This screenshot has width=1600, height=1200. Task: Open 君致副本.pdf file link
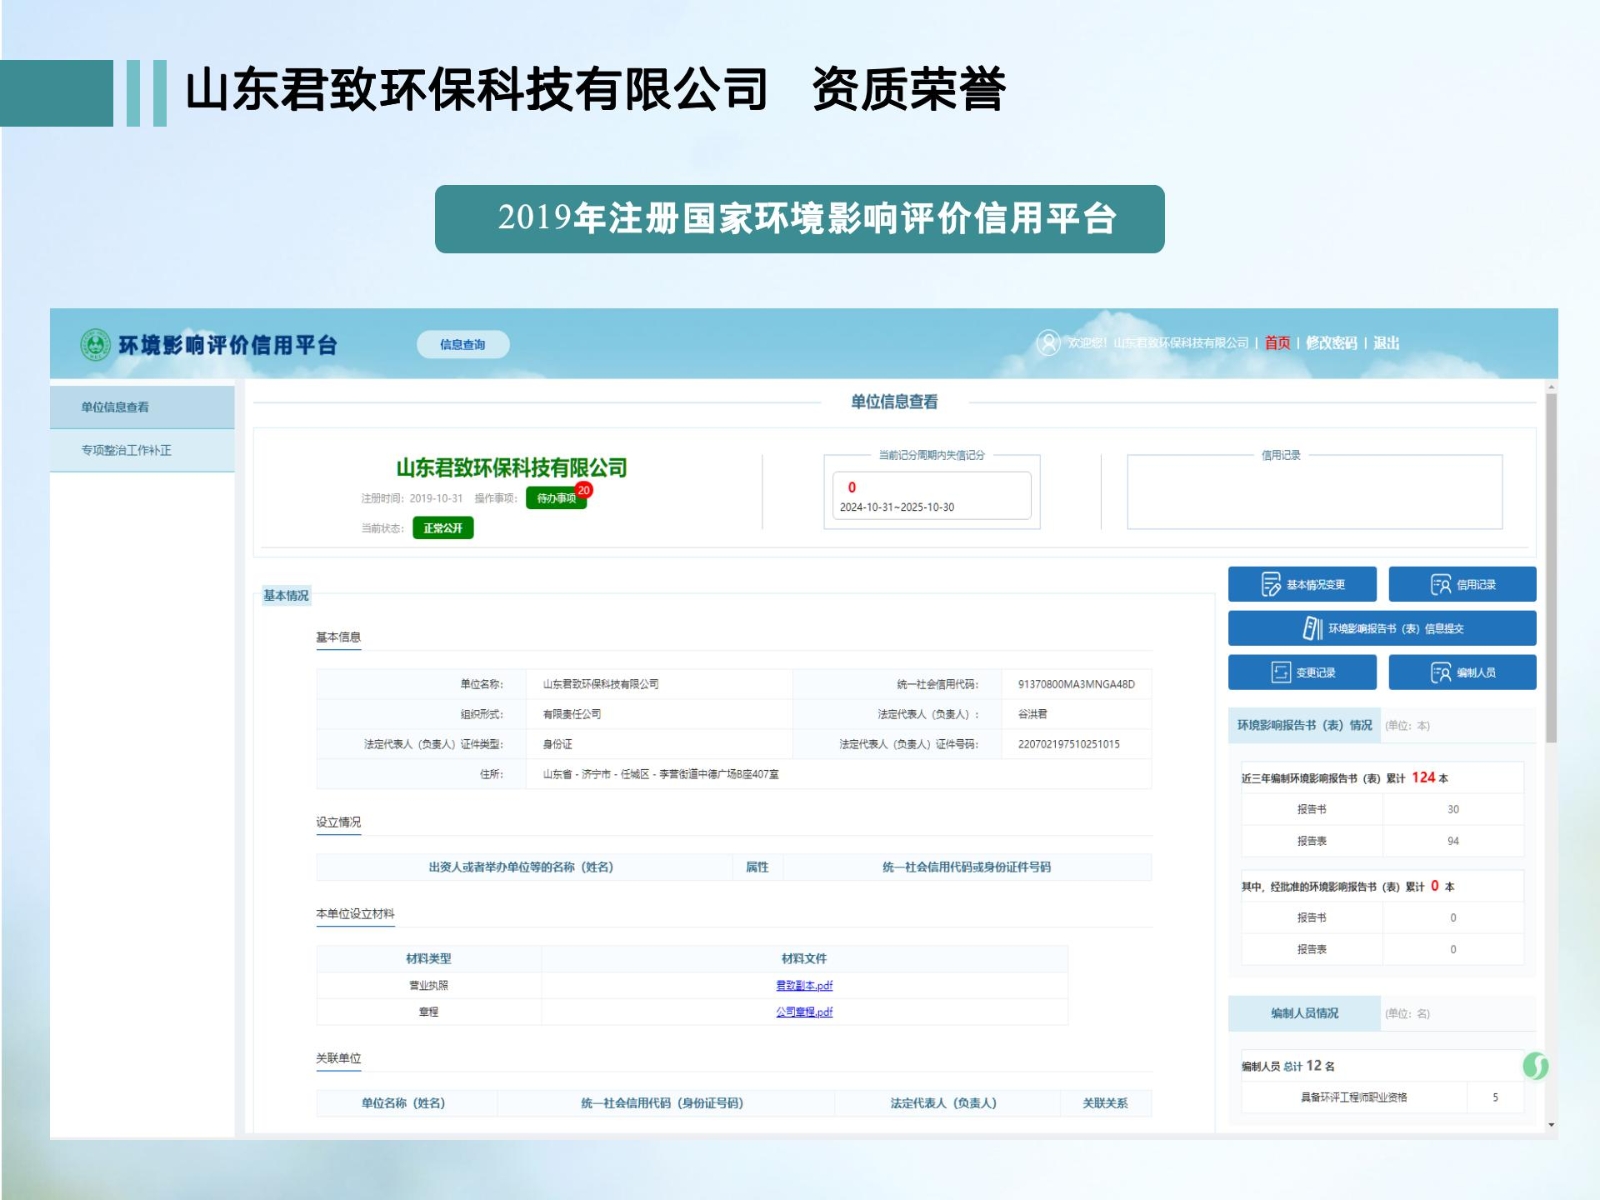coord(804,985)
